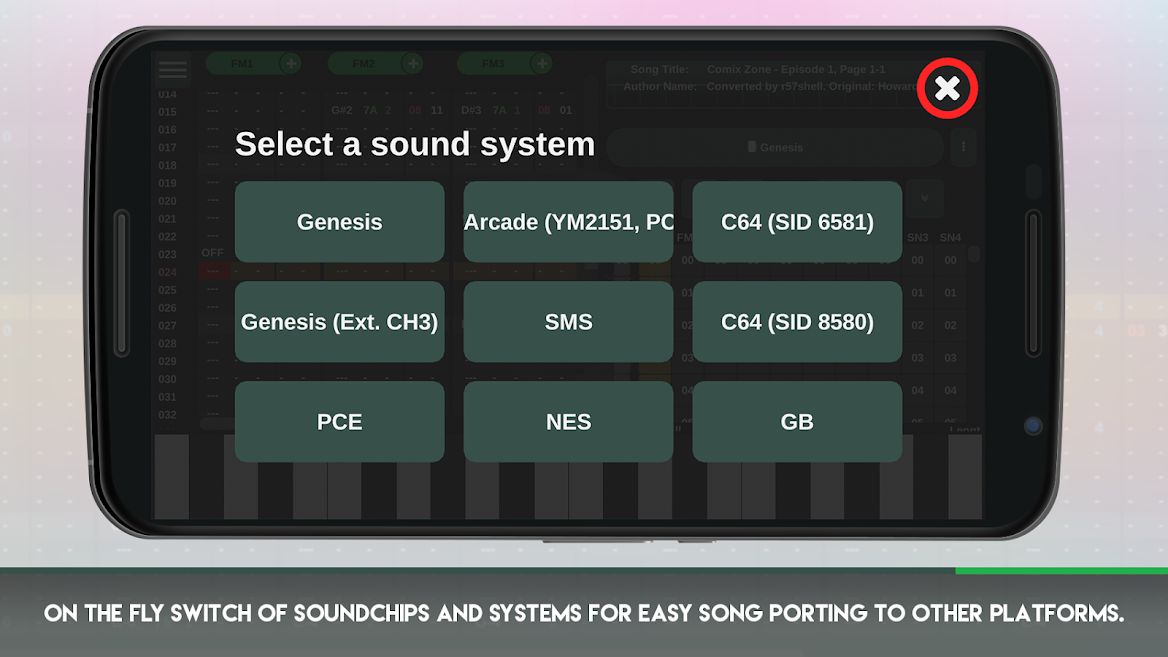
Task: Select the SMS sound system
Action: click(568, 322)
